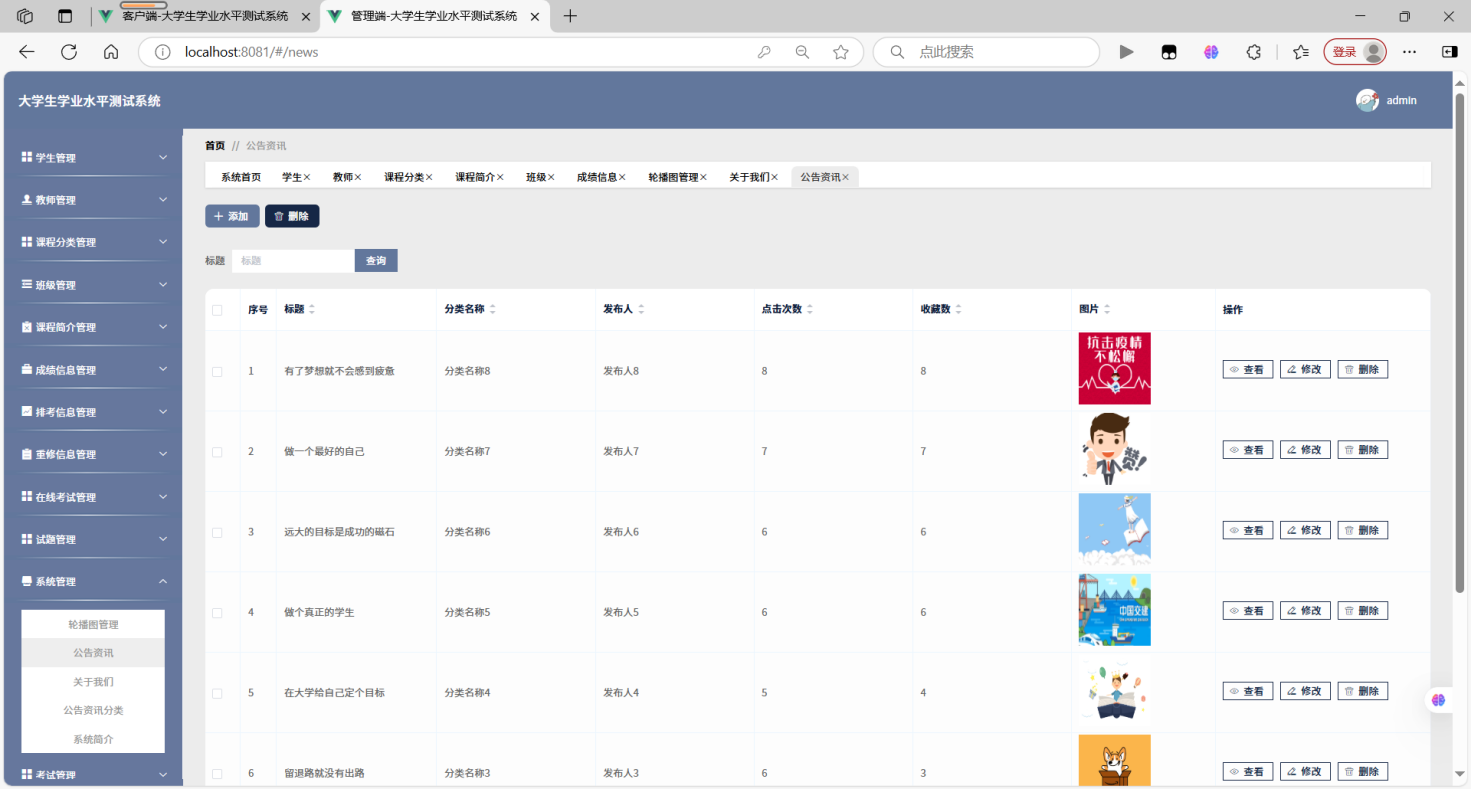Click the 标题 search input field
The height and width of the screenshot is (789, 1471).
293,260
